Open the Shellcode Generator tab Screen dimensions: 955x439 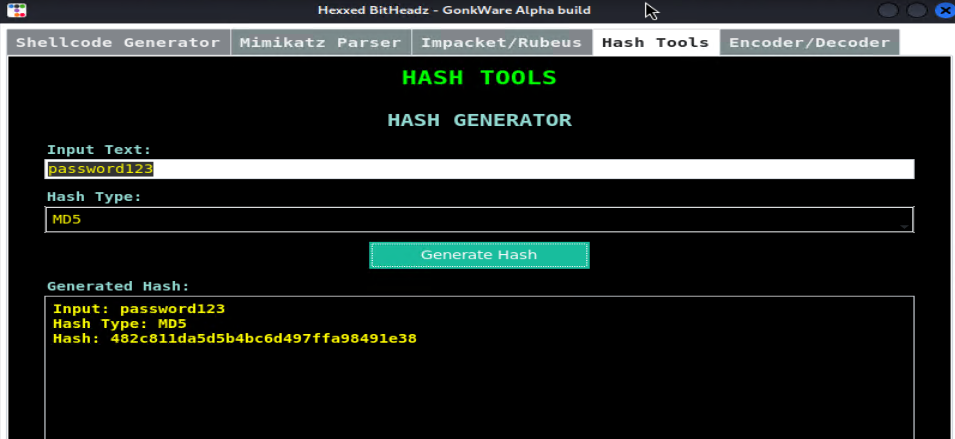[x=118, y=43]
